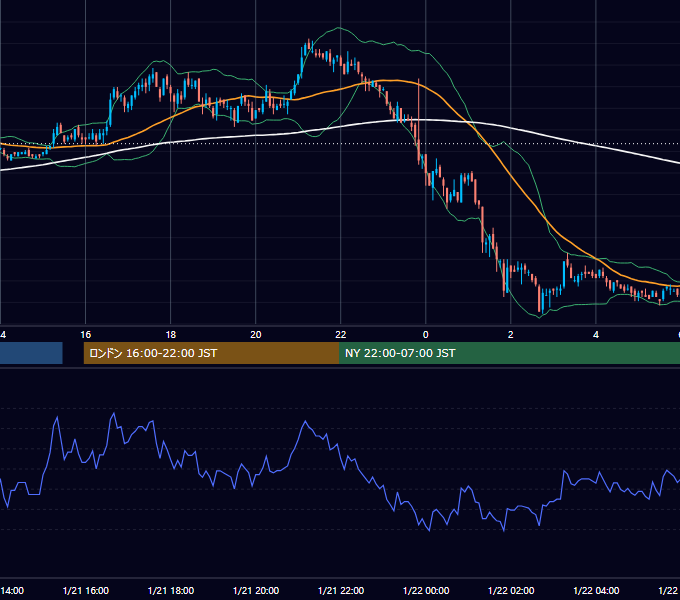Click the "4" hour label below the 04:00 gridline

point(596,335)
